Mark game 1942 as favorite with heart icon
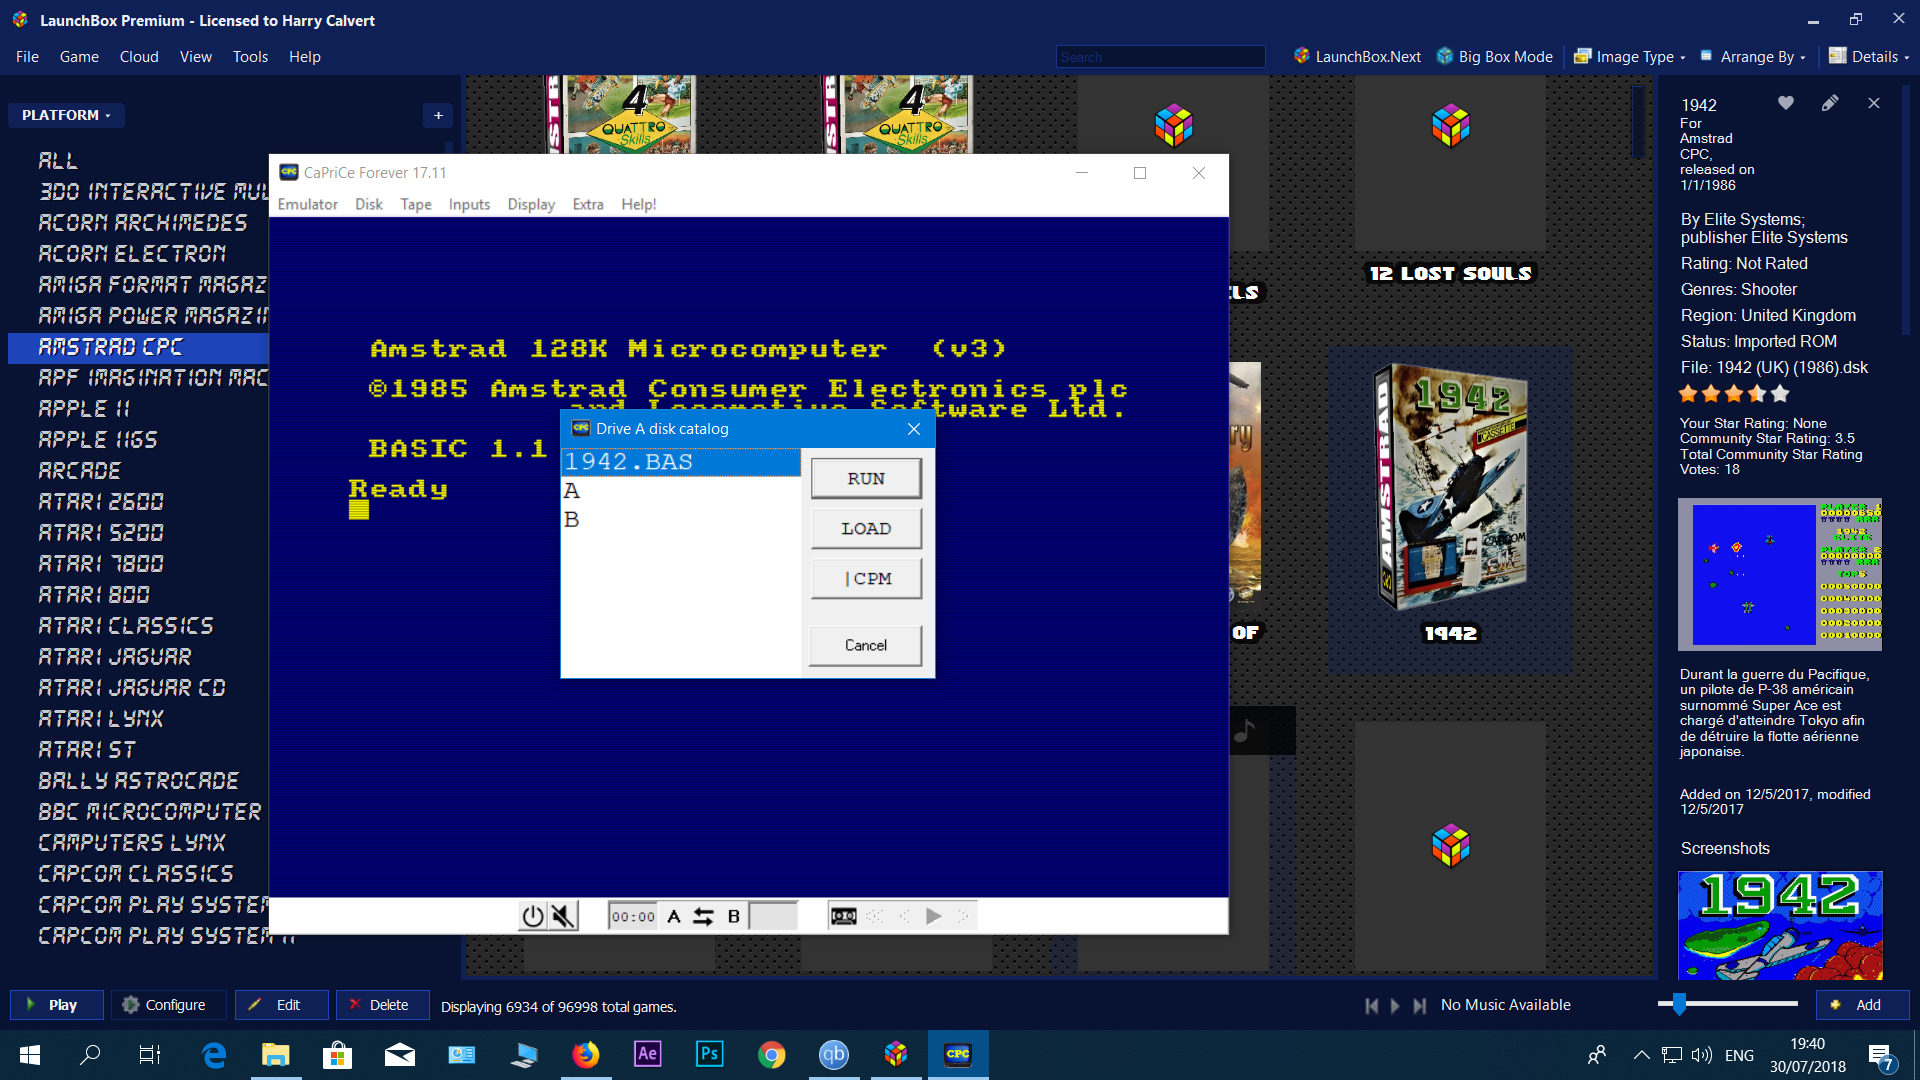The width and height of the screenshot is (1920, 1080). [x=1786, y=103]
